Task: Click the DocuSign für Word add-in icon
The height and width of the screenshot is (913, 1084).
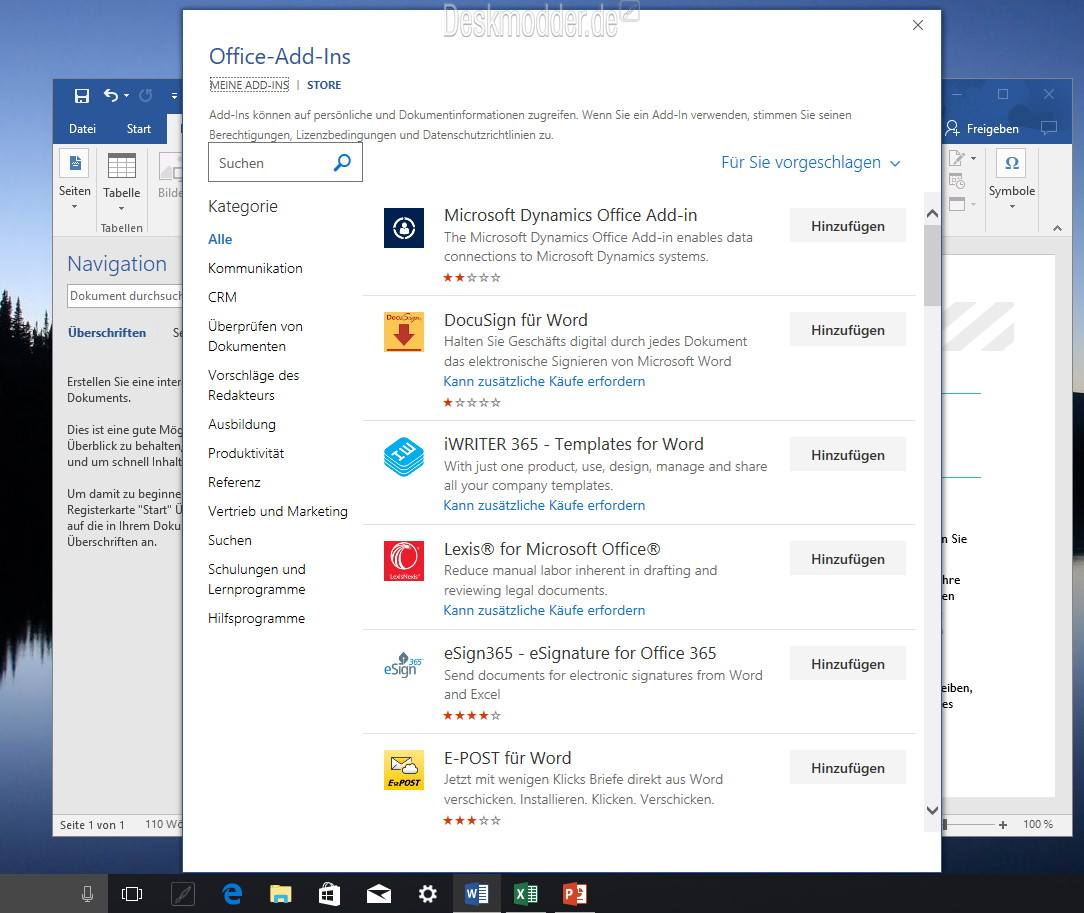Action: (404, 332)
